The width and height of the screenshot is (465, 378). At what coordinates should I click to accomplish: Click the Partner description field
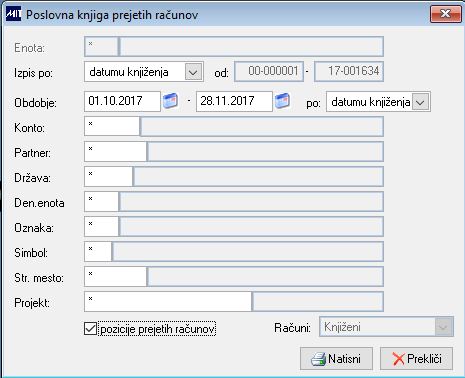pos(265,151)
